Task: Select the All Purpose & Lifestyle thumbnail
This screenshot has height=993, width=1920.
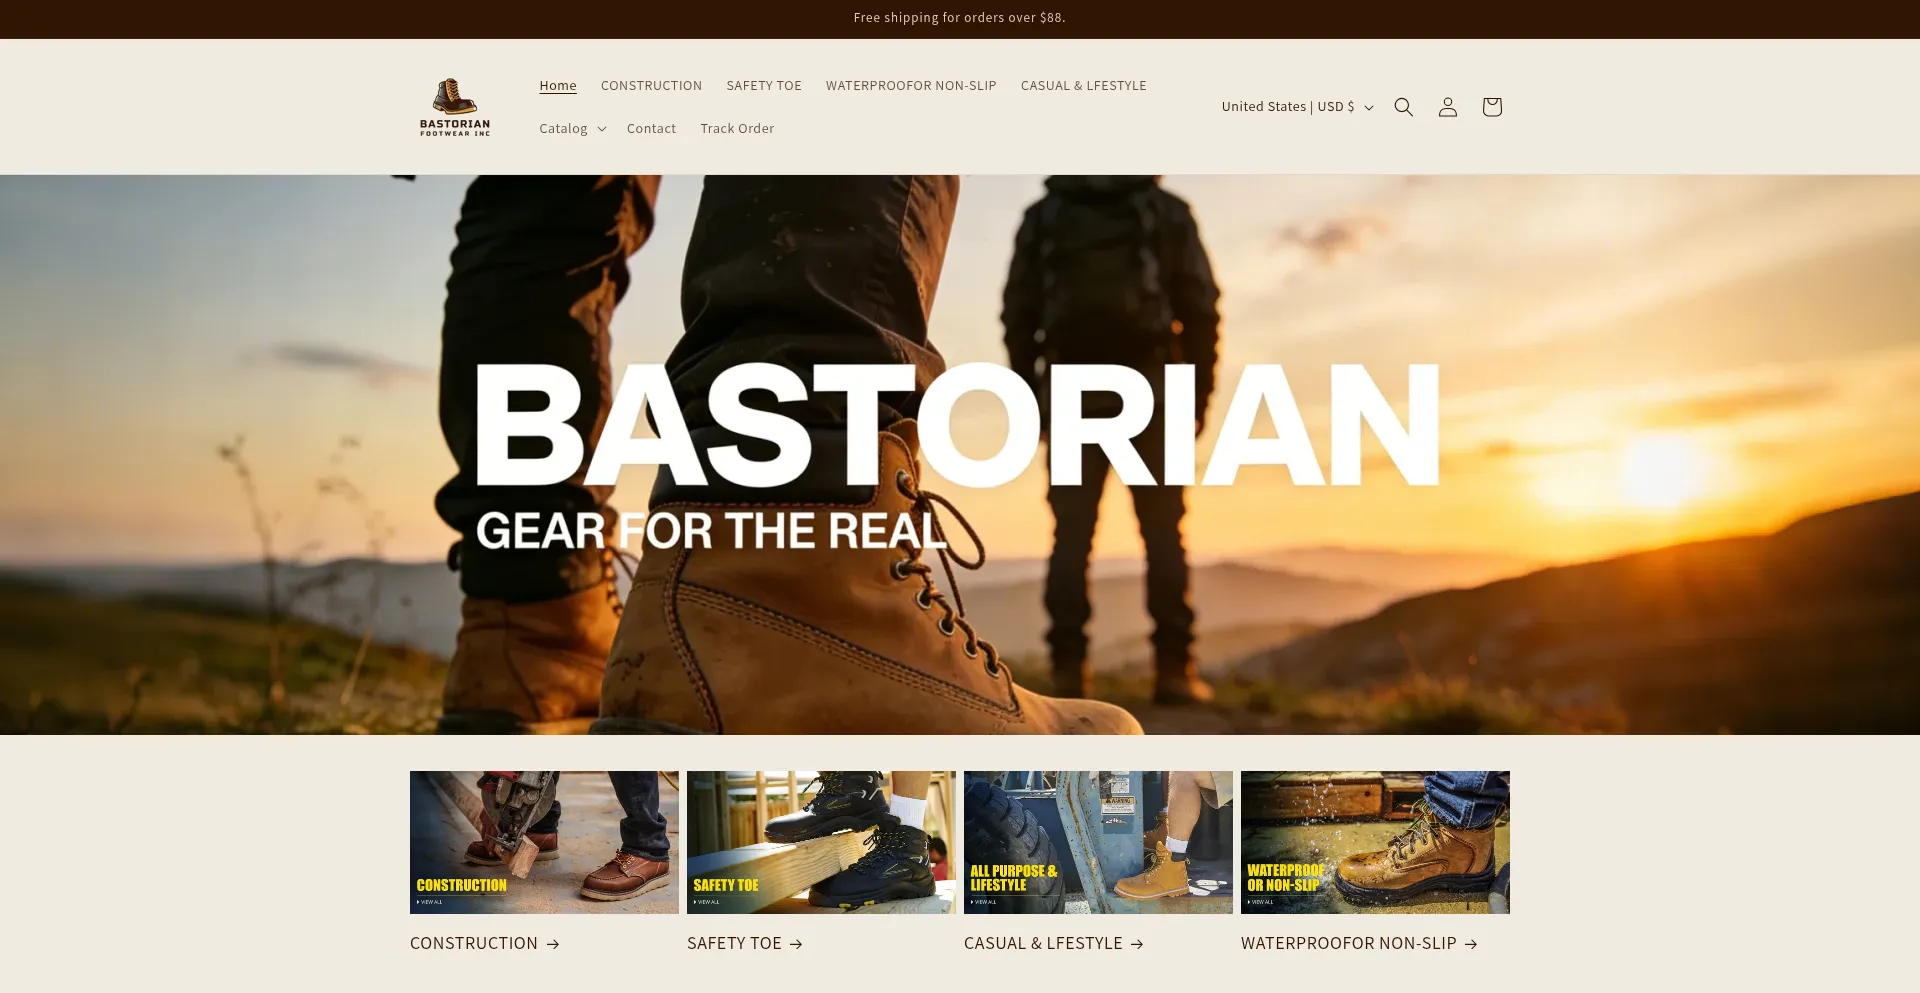Action: pos(1098,842)
